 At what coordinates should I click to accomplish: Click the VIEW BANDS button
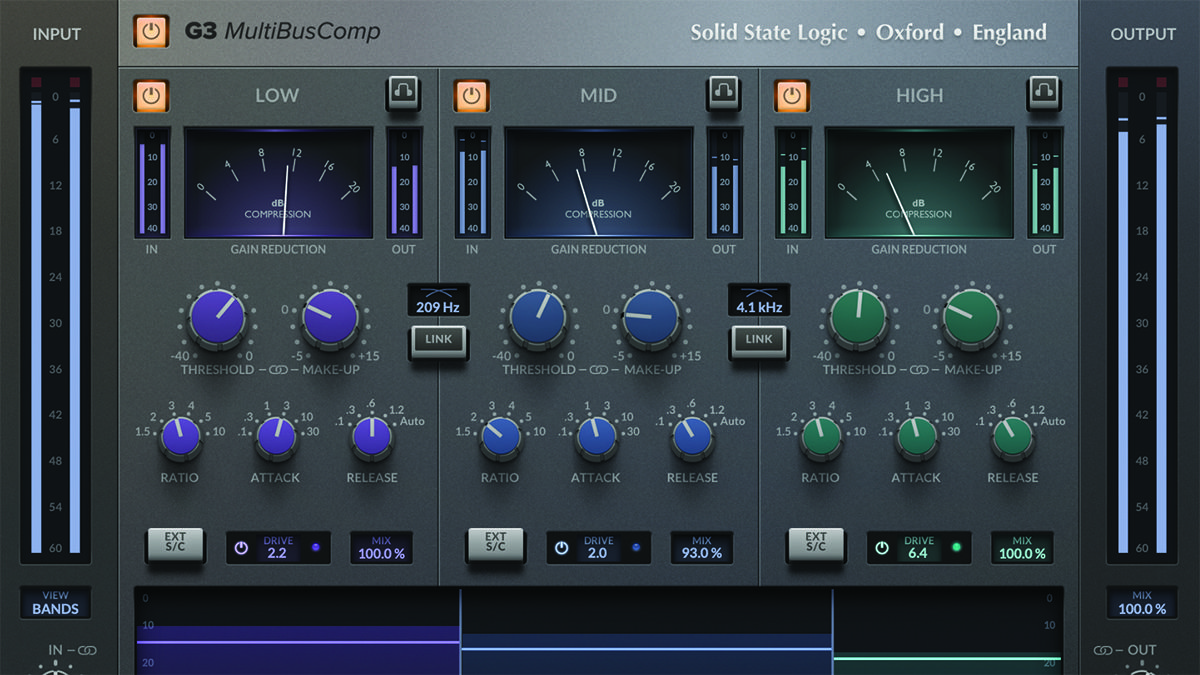(x=55, y=603)
